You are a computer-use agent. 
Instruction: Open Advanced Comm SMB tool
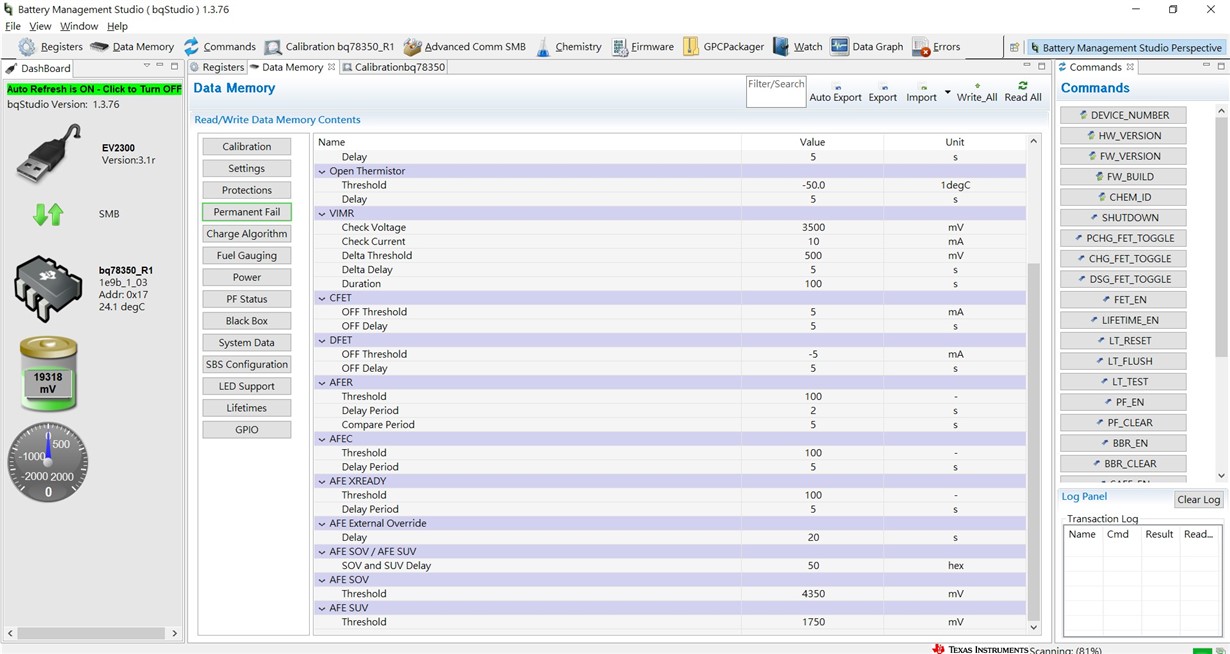tap(464, 47)
